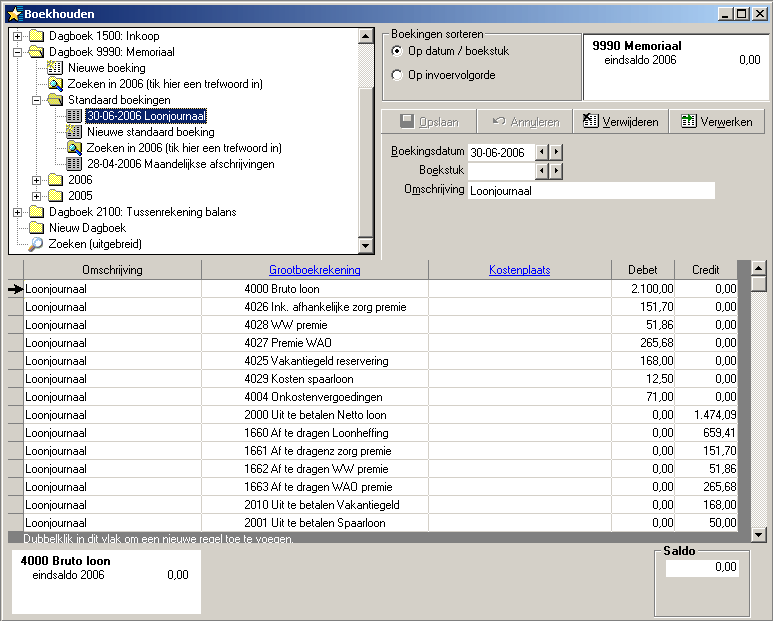Expand the Dagboek 2100 Tussenrekening balans node
Image resolution: width=773 pixels, height=621 pixels.
click(x=17, y=212)
